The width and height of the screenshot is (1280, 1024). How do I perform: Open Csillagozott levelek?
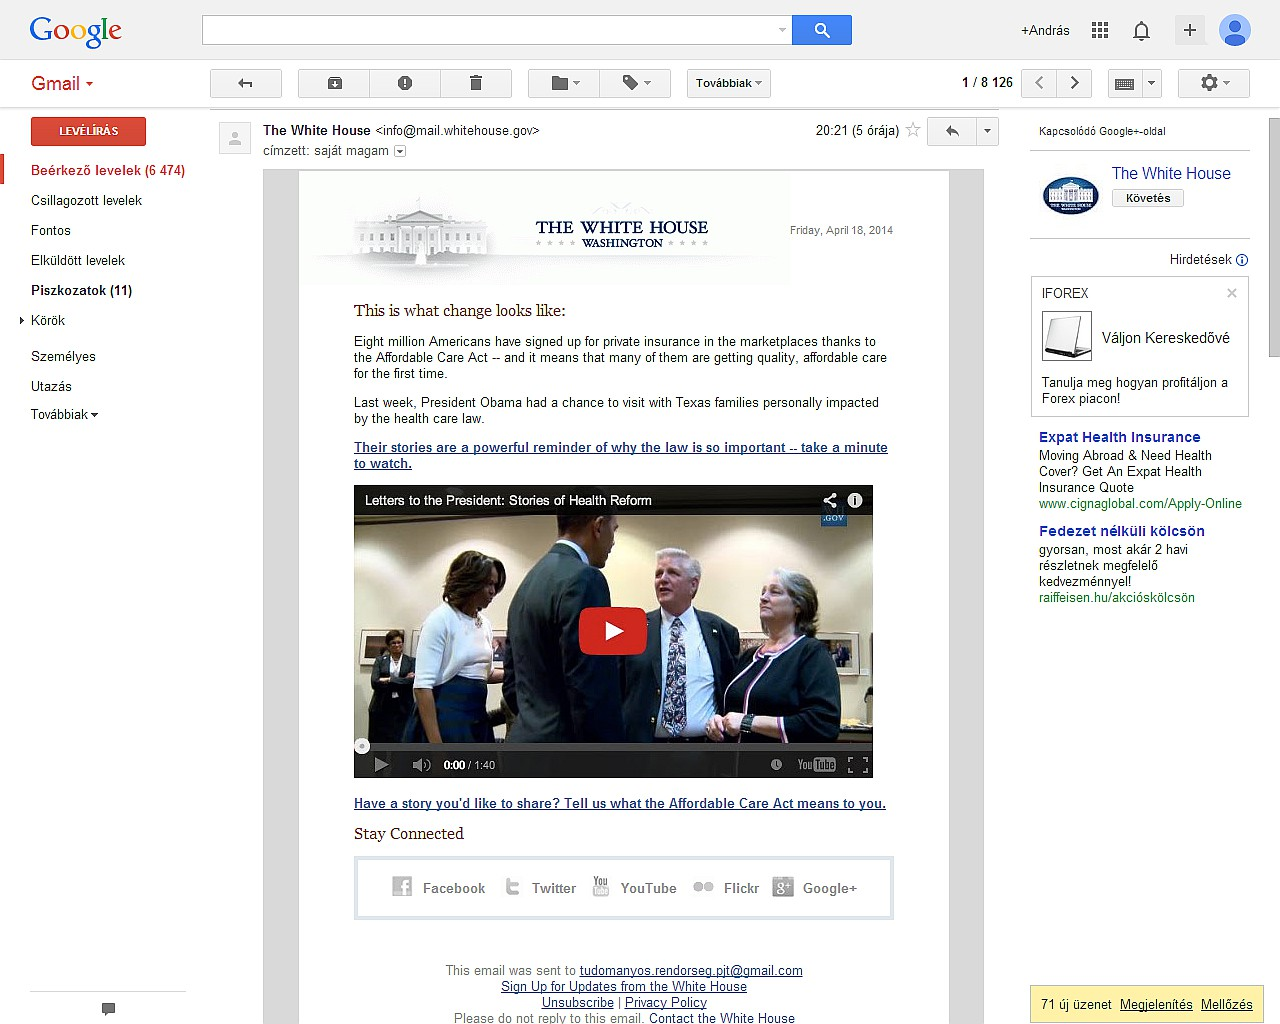click(x=86, y=200)
